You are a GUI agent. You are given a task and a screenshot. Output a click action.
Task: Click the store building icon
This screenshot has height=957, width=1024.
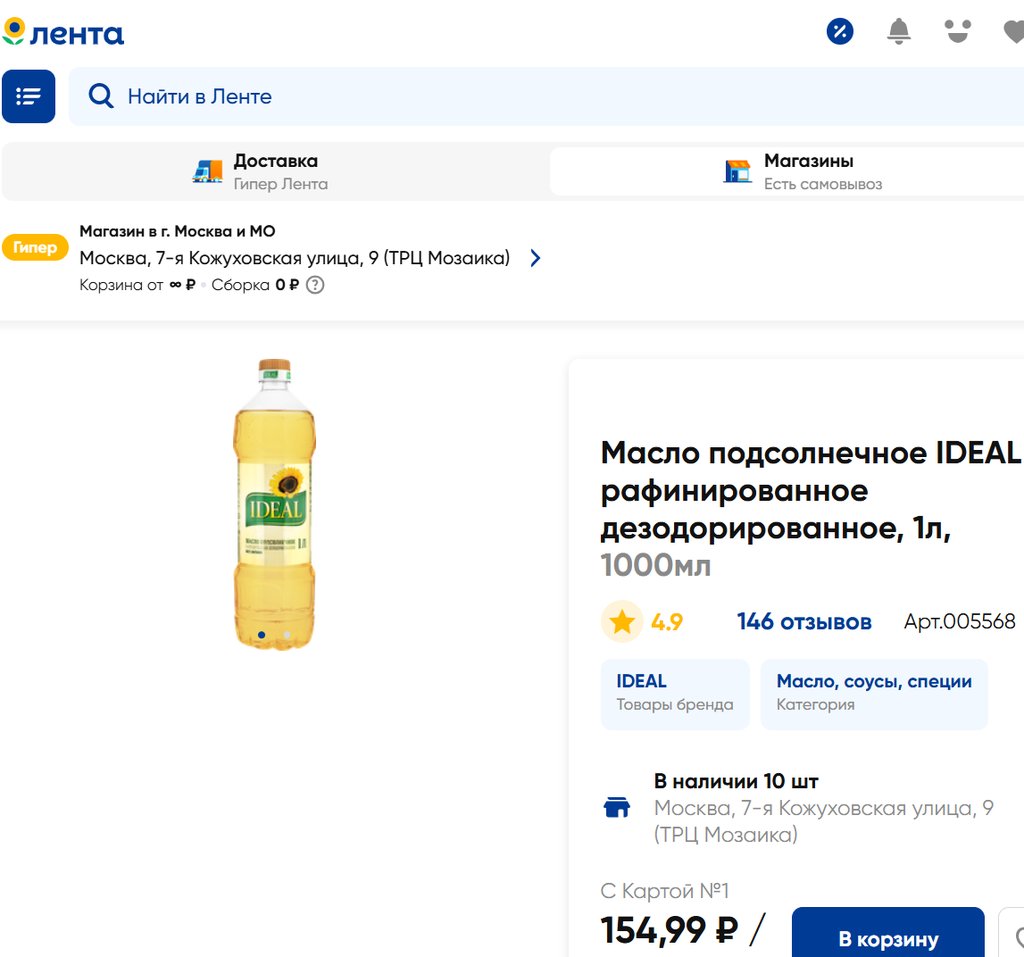(x=738, y=172)
